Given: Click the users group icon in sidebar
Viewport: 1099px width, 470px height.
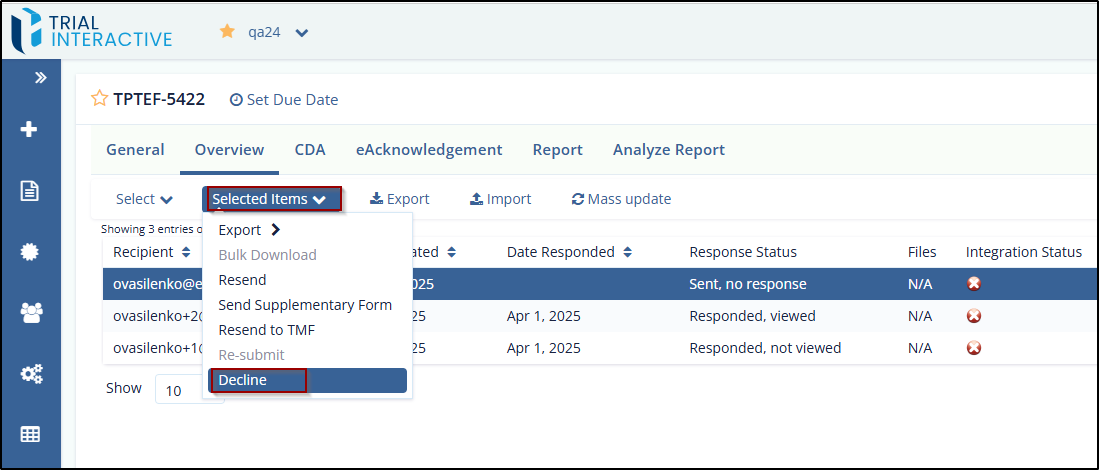Looking at the screenshot, I should pyautogui.click(x=30, y=312).
